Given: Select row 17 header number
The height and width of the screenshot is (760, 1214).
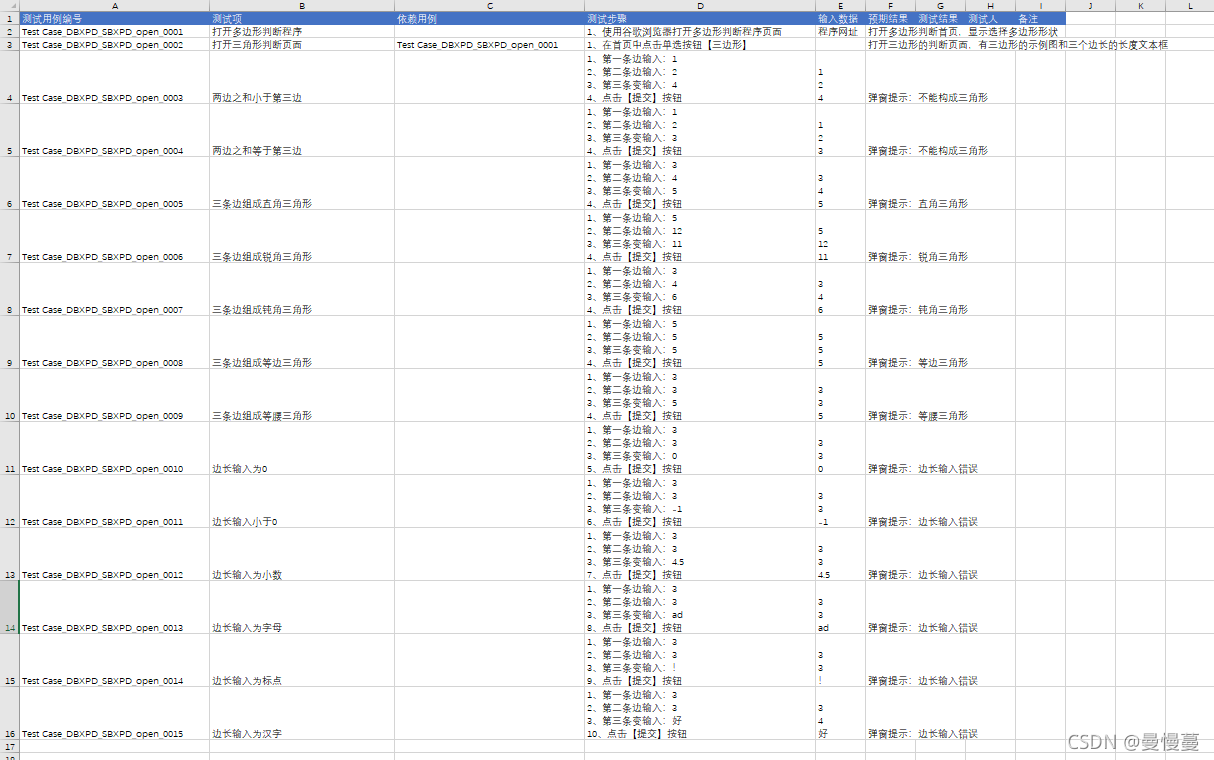Looking at the screenshot, I should (x=10, y=746).
